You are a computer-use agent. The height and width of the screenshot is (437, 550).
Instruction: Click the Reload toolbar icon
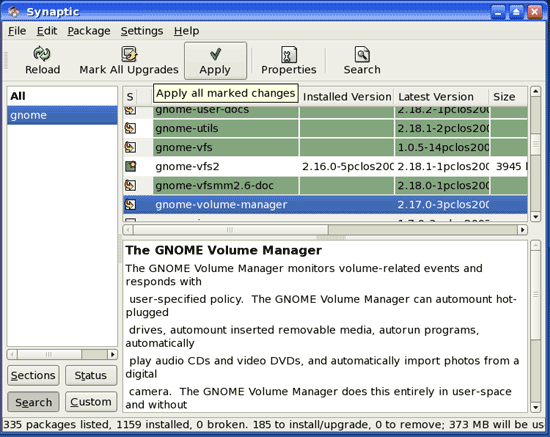pos(42,54)
